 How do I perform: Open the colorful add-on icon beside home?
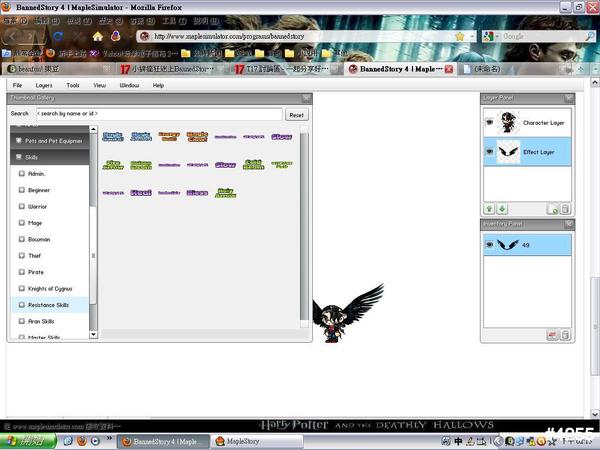tap(116, 36)
